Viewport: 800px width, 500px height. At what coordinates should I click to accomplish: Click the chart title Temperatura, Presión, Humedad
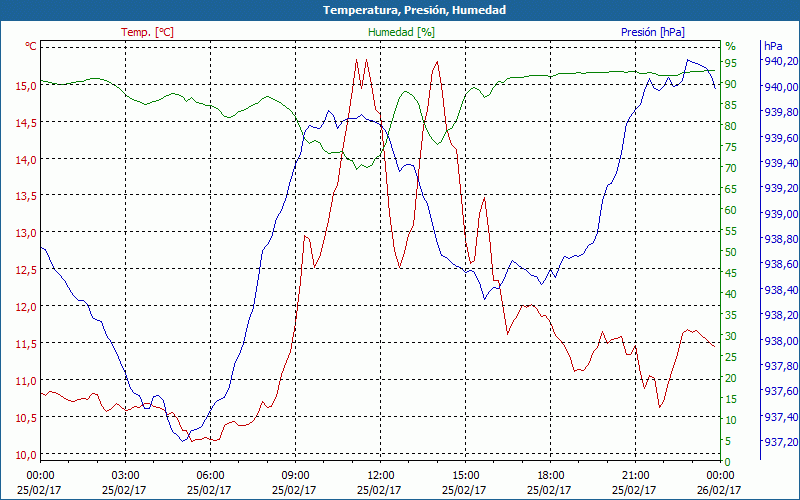(414, 10)
